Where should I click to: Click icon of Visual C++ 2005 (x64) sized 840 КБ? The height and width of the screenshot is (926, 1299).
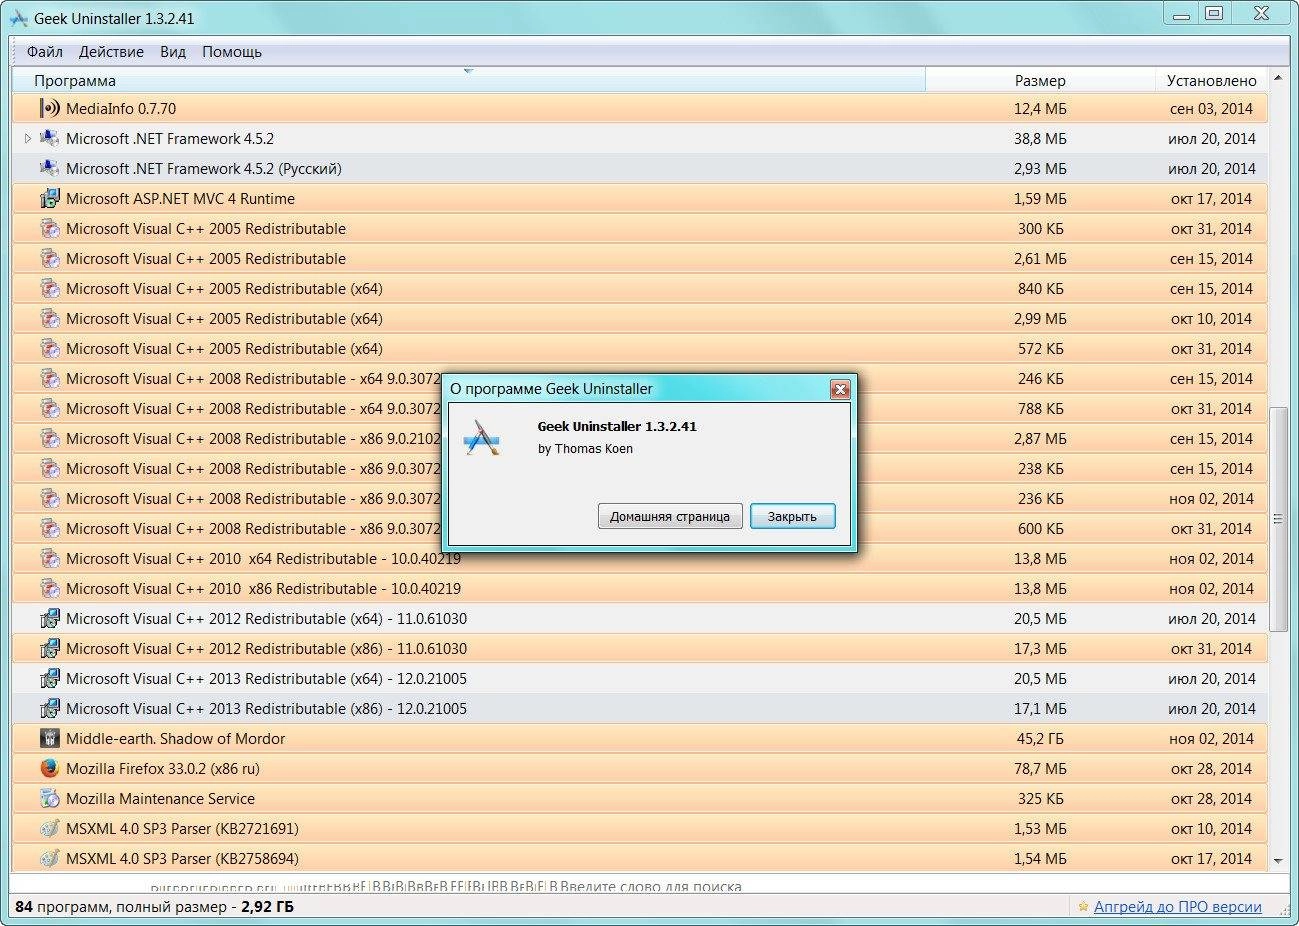tap(49, 288)
